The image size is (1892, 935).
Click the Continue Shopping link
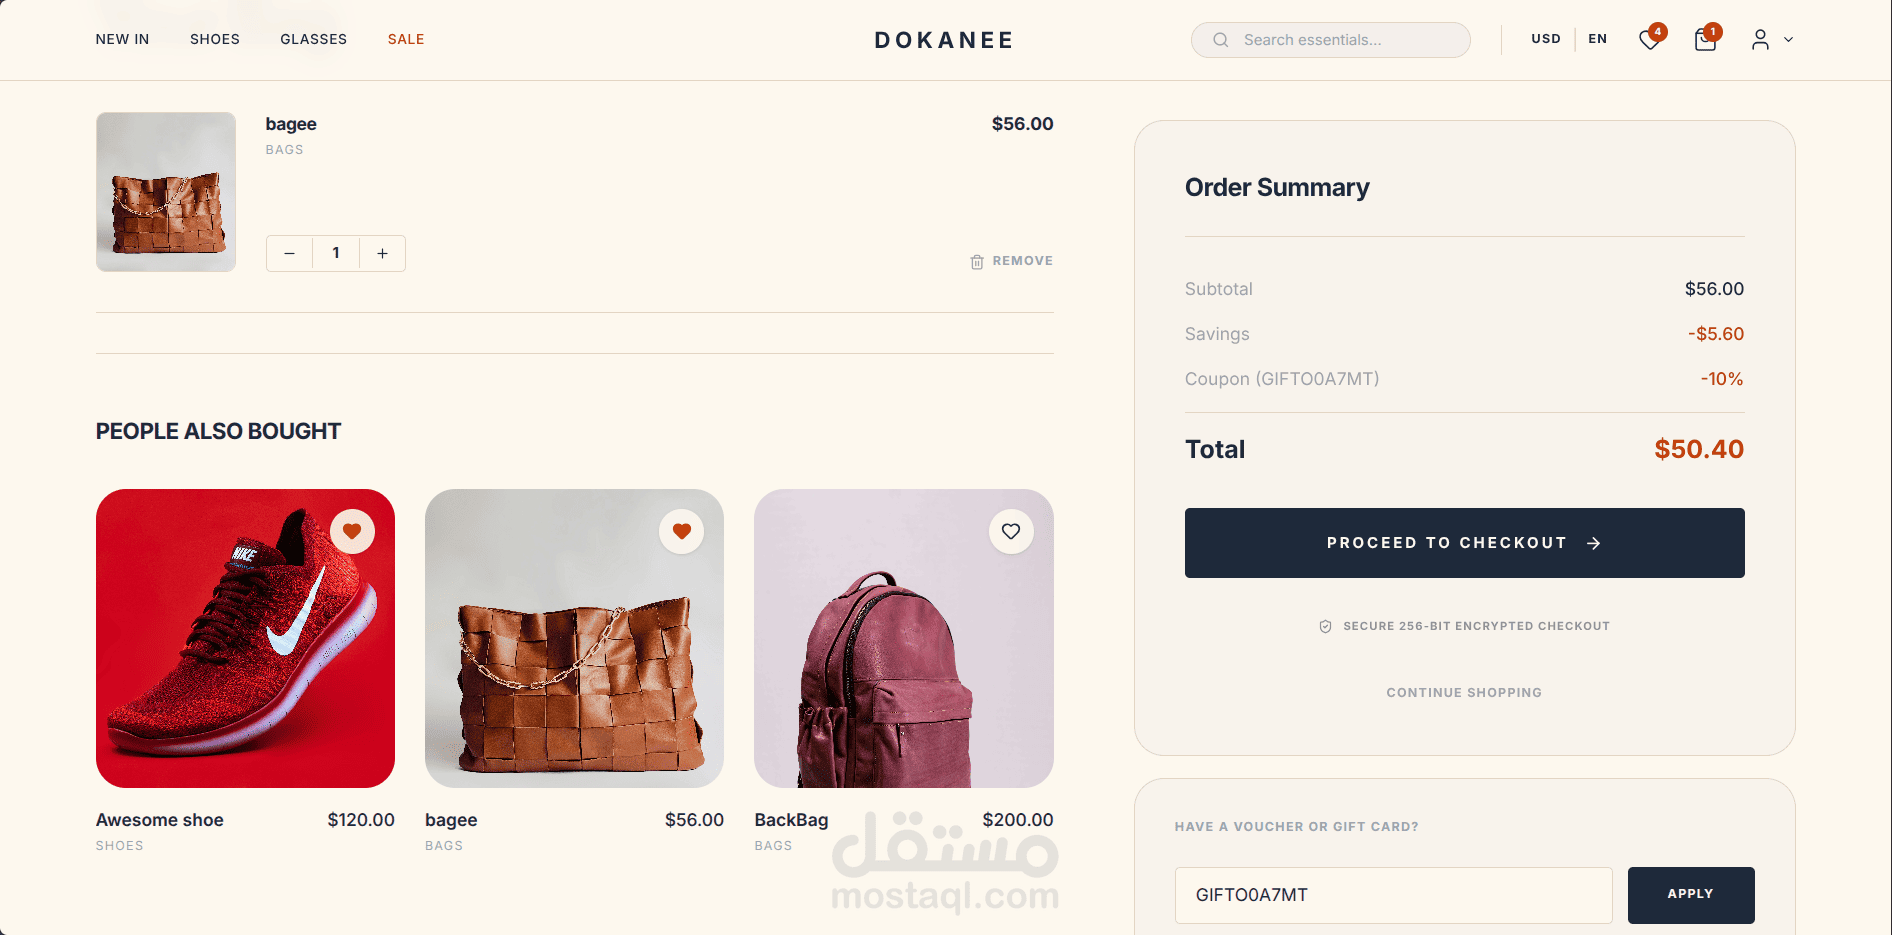(x=1464, y=692)
